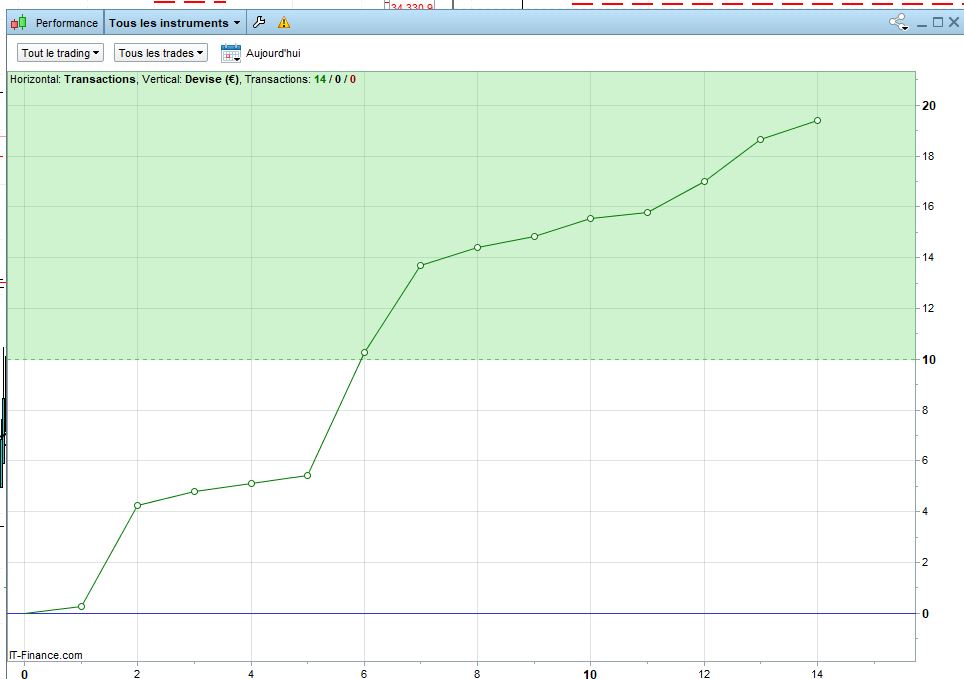Screen dimensions: 964x679
Task: Open the calendar date picker icon
Action: tap(231, 53)
